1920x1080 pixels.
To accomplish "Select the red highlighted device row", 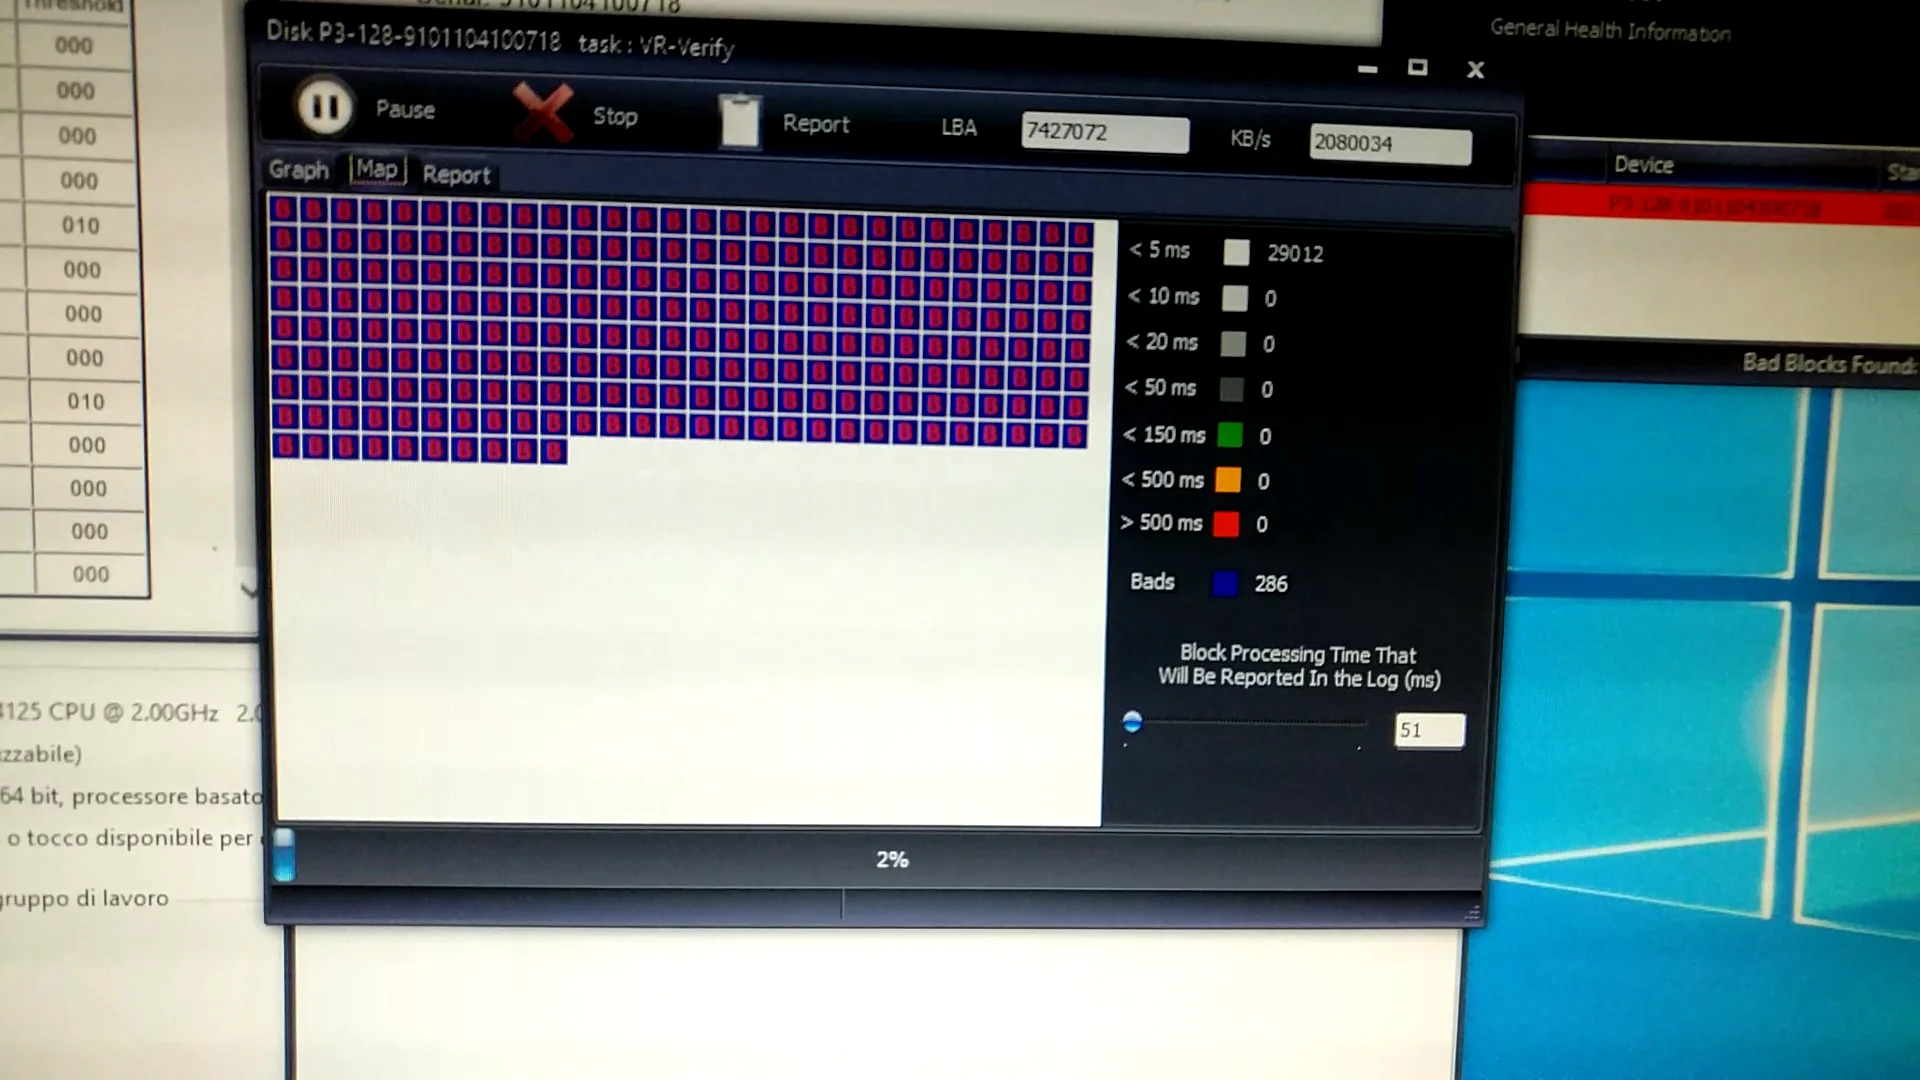I will (1715, 207).
